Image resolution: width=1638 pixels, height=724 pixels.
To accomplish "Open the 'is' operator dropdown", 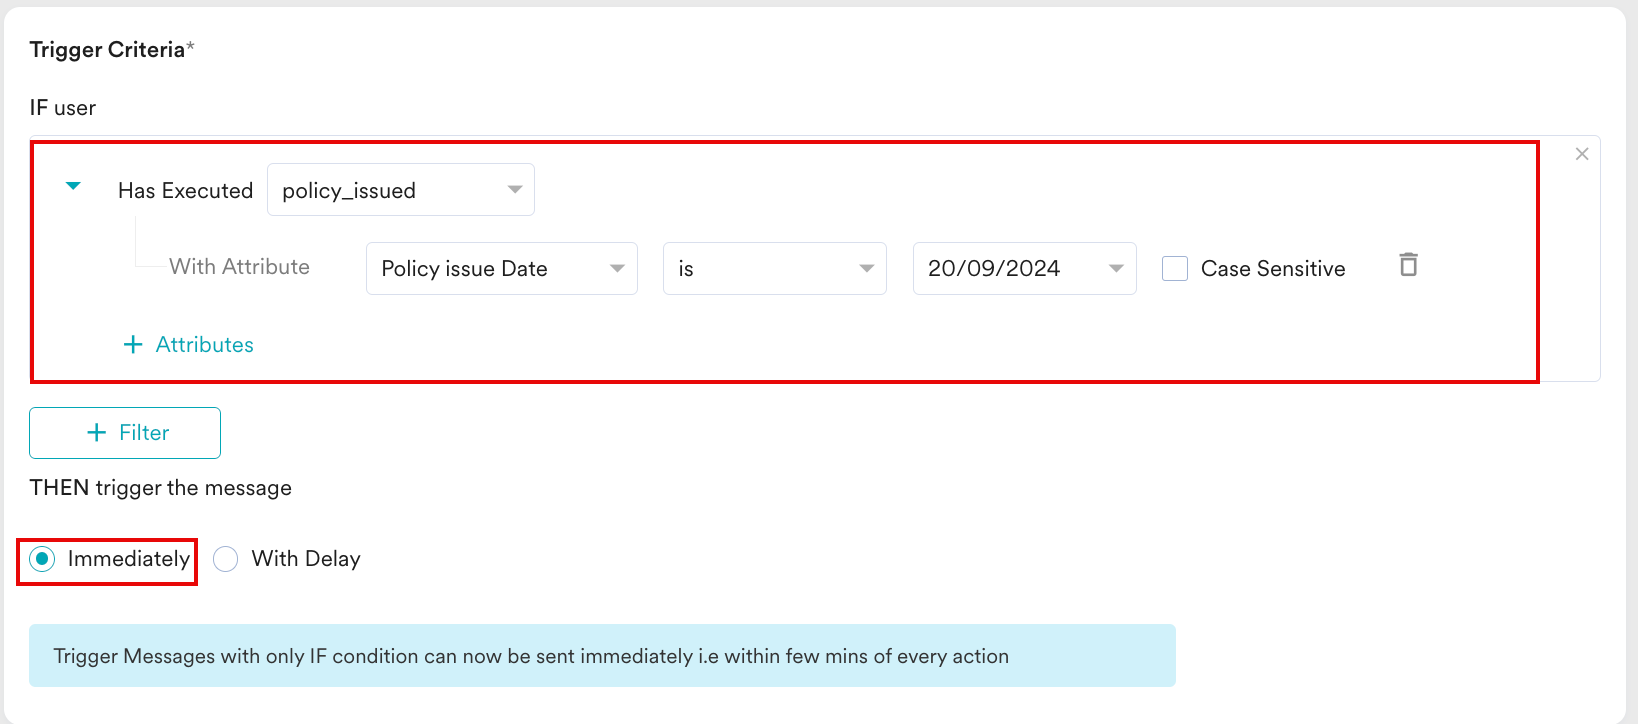I will (x=775, y=268).
